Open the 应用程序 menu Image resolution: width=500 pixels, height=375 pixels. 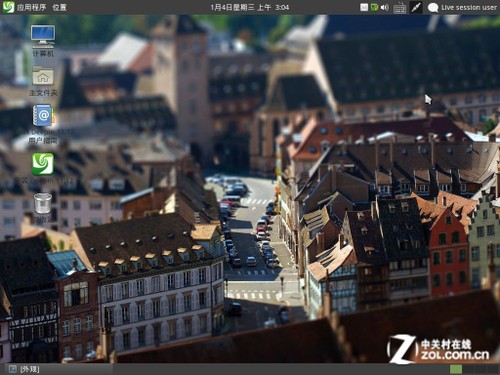point(31,7)
